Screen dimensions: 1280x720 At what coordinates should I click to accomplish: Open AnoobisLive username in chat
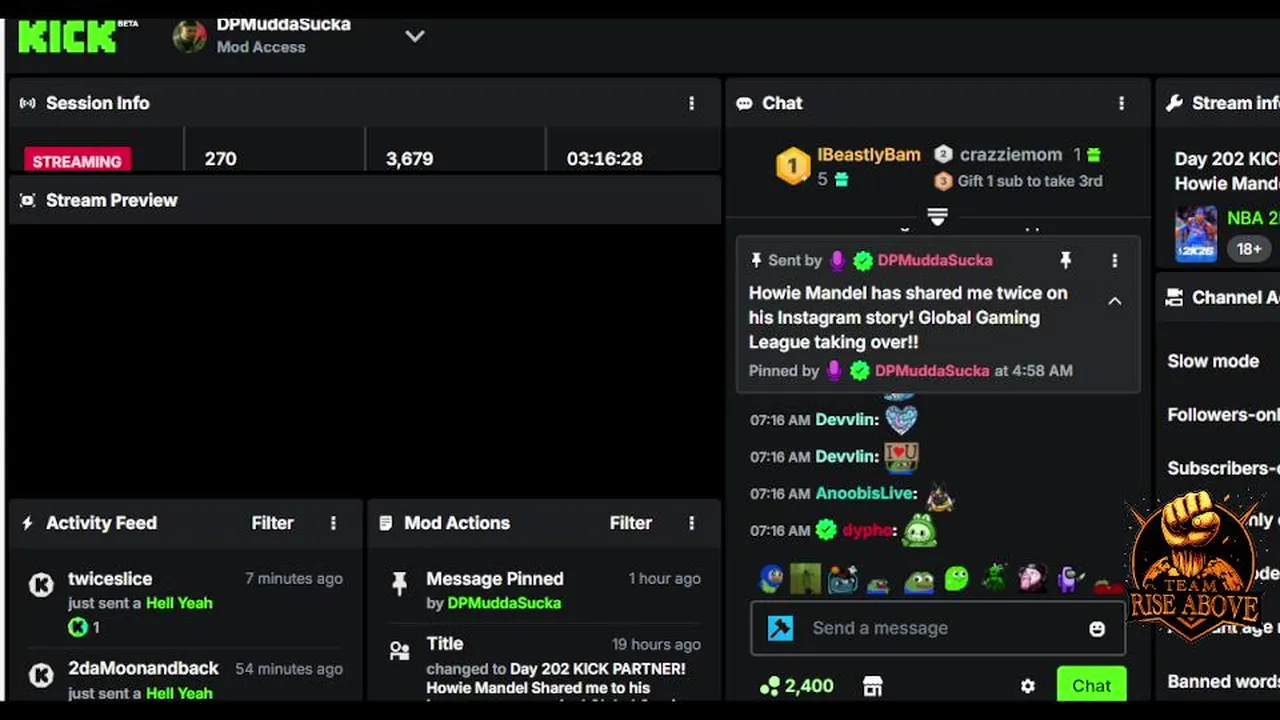(865, 493)
